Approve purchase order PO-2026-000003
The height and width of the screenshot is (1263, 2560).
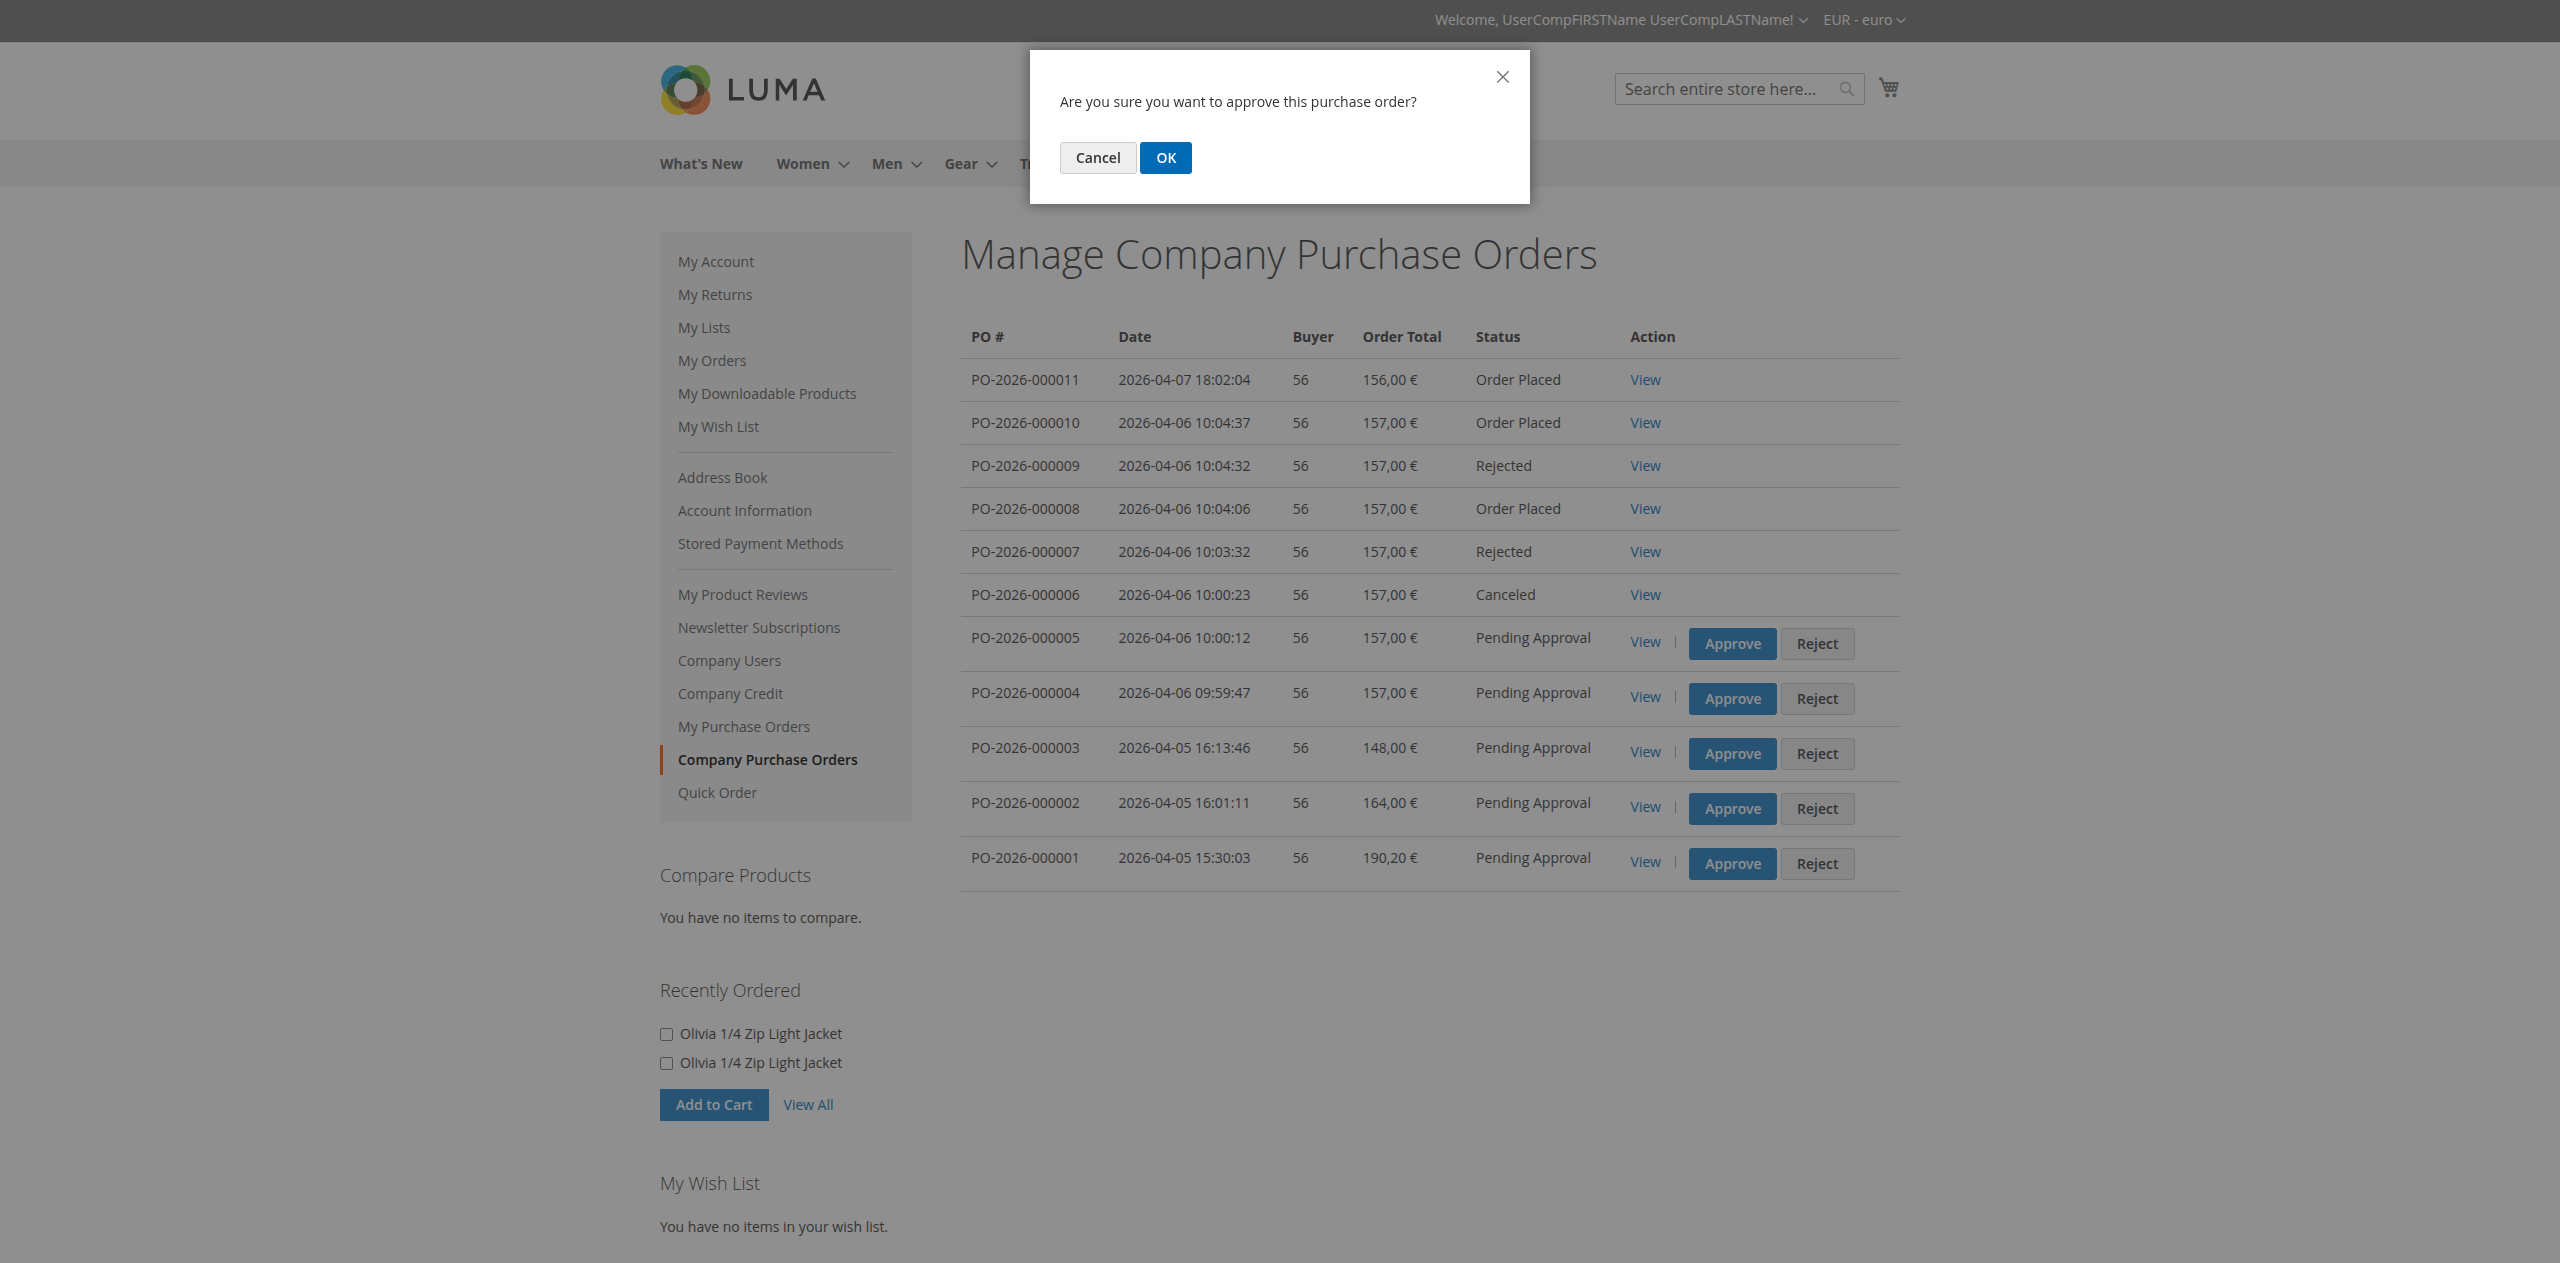1732,754
